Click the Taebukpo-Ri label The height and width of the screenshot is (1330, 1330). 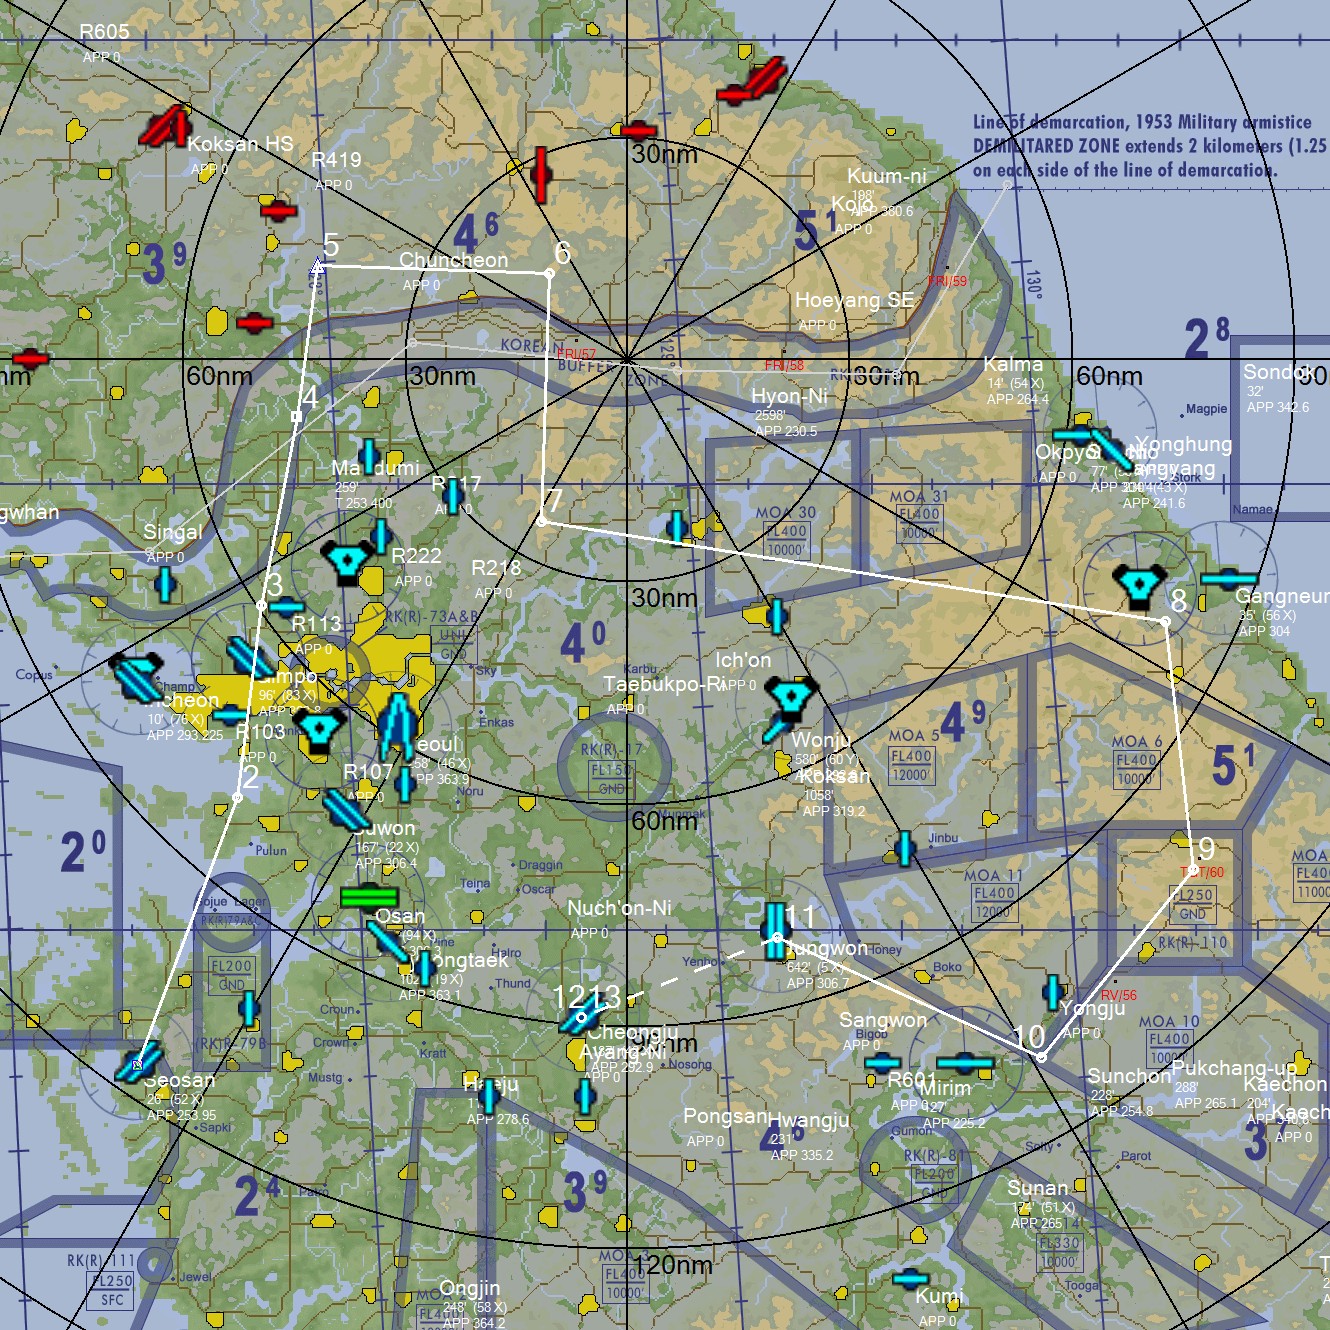pyautogui.click(x=664, y=684)
